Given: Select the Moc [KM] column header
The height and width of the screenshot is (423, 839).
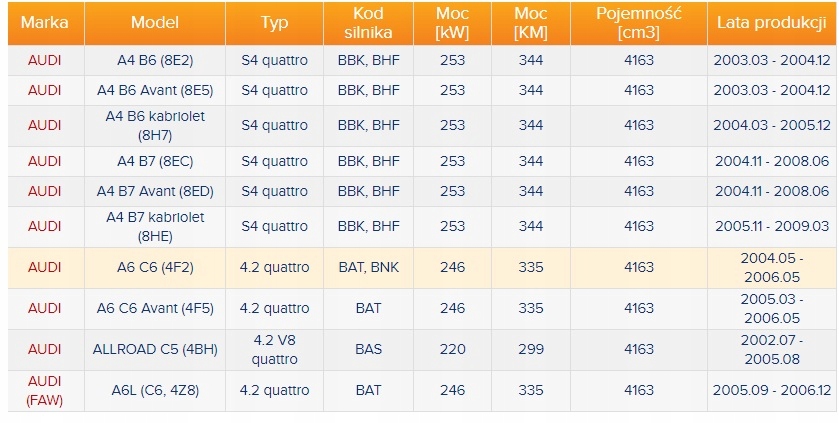Looking at the screenshot, I should pos(530,23).
